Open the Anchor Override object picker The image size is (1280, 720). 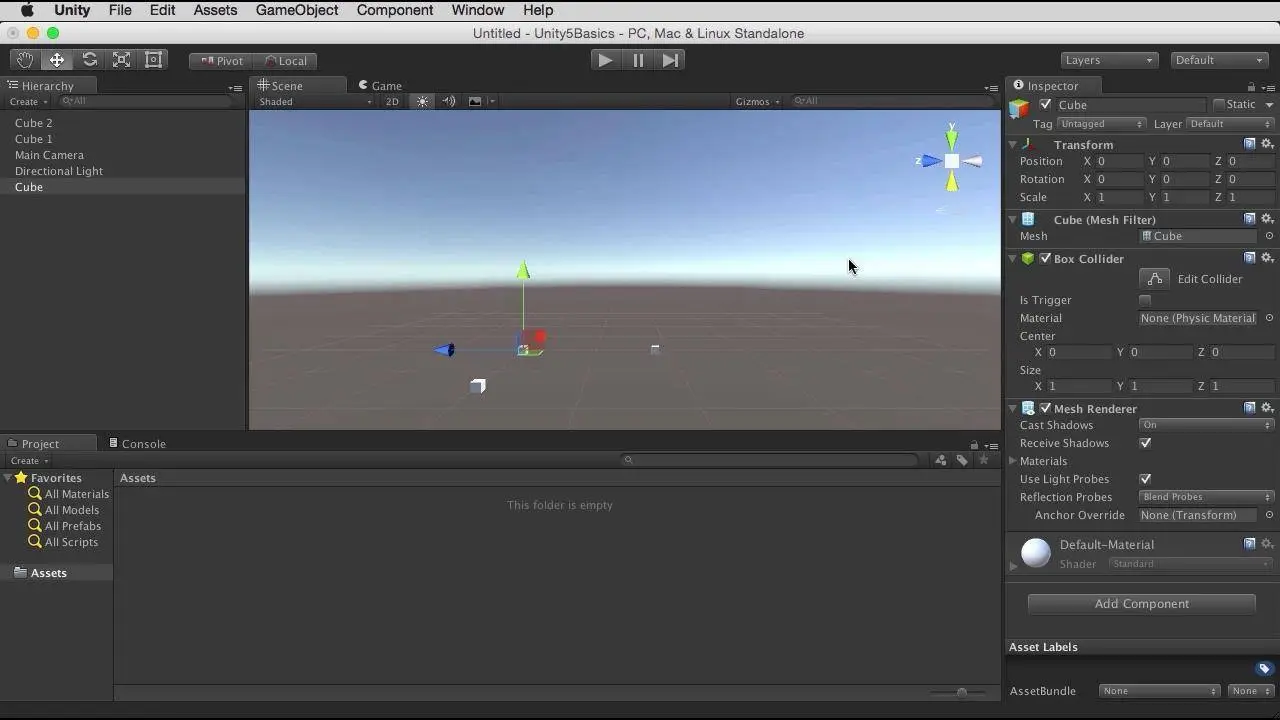pos(1269,515)
